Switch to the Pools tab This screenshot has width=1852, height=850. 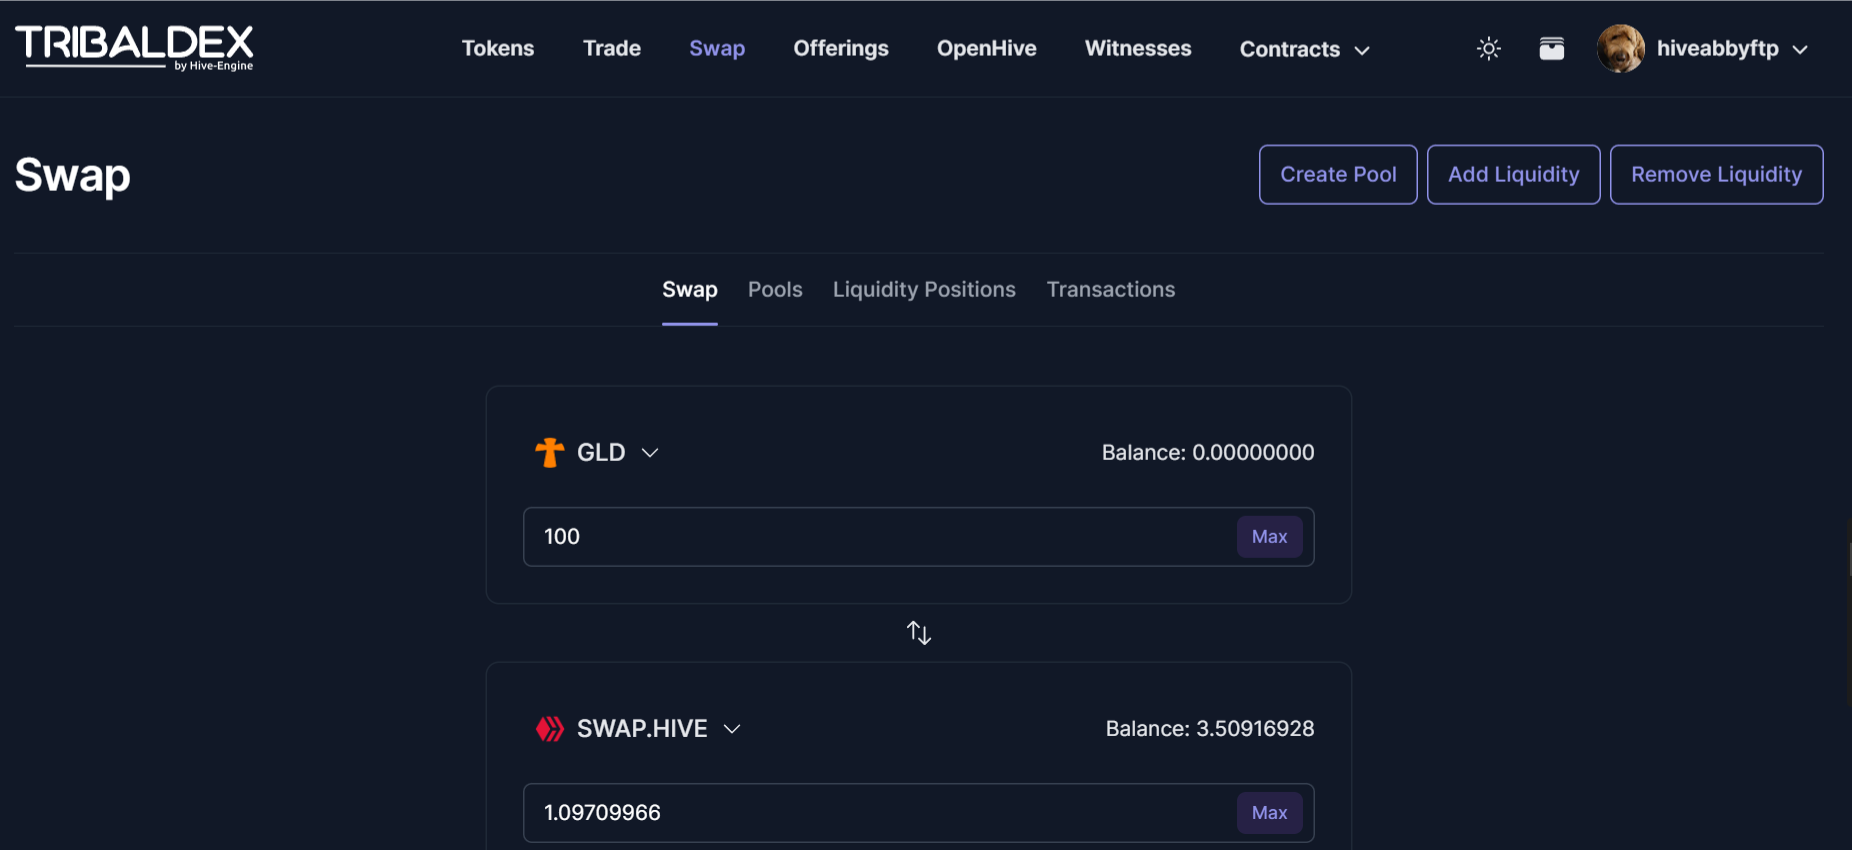[x=775, y=289]
